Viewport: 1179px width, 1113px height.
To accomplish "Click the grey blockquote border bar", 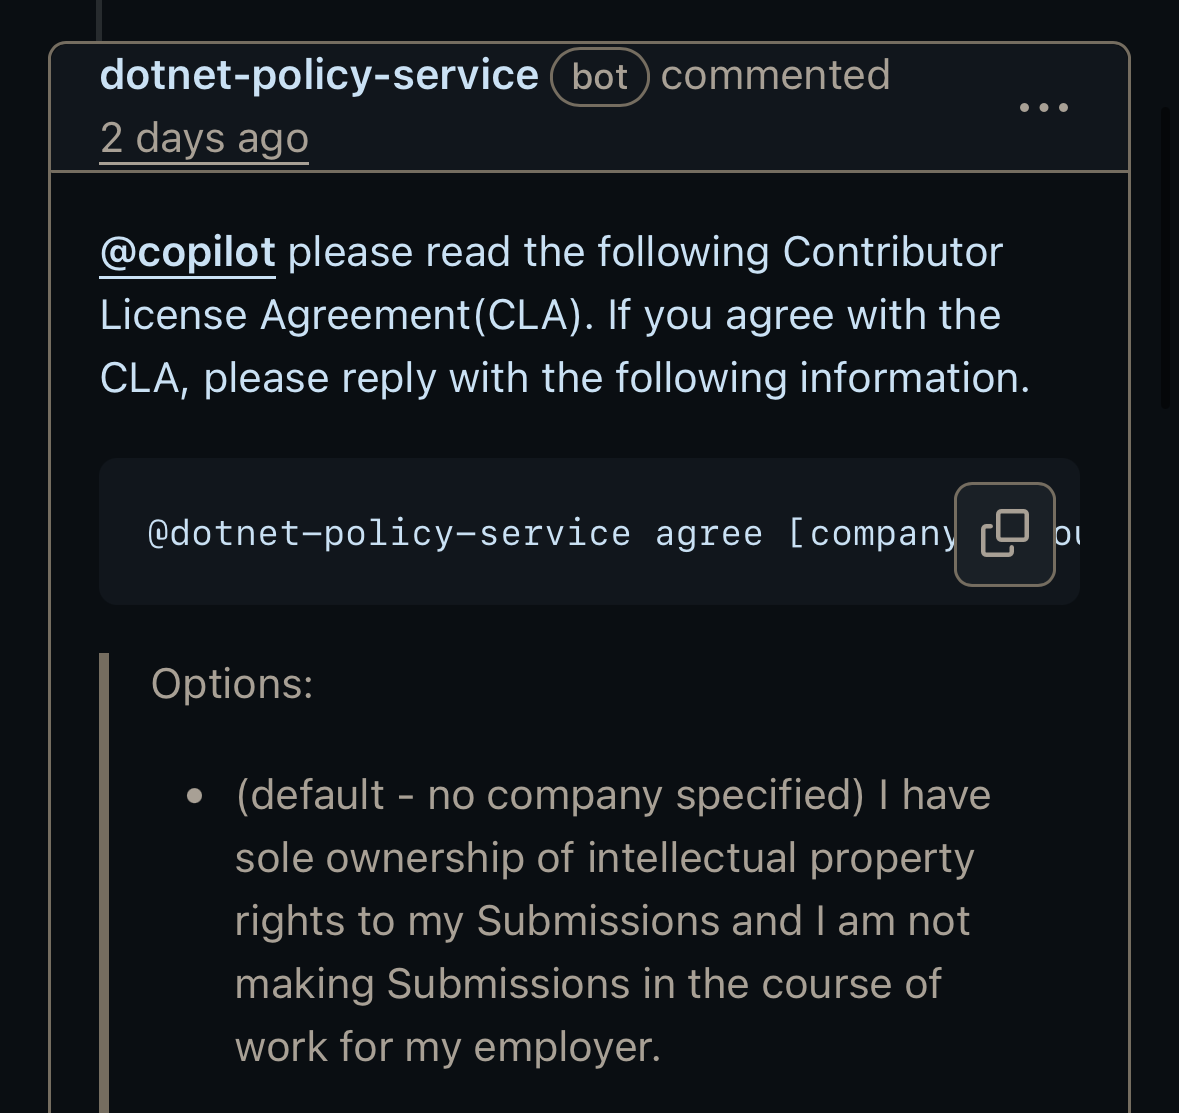I will coord(104,880).
